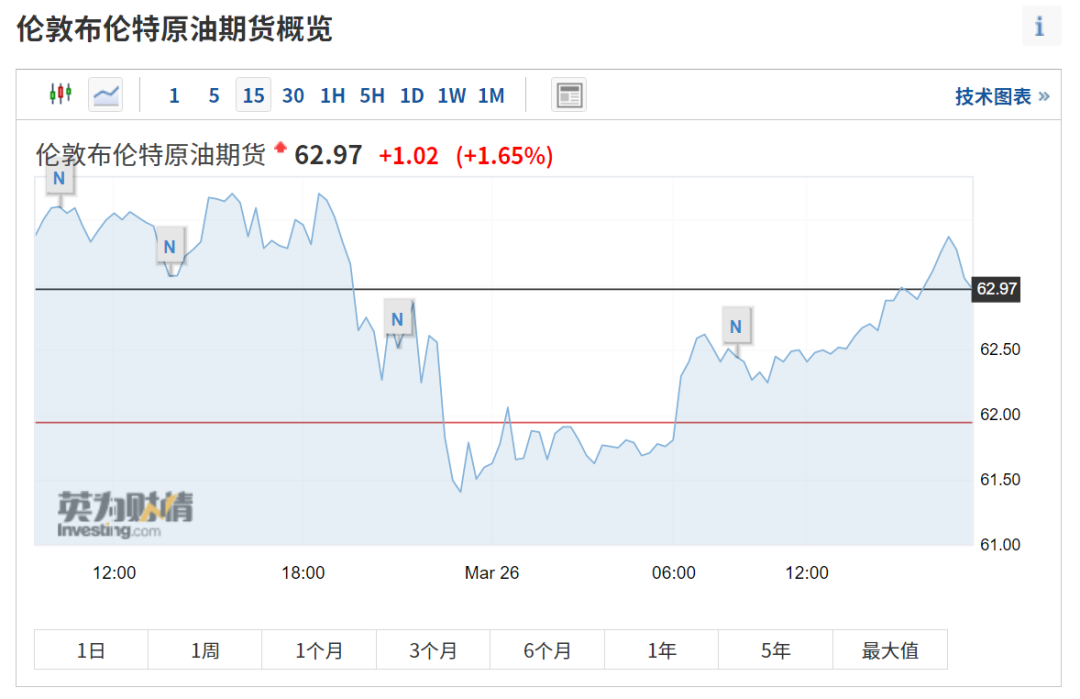Screen dimensions: 1080x699
Task: Open the info icon at top right
Action: 1040,26
